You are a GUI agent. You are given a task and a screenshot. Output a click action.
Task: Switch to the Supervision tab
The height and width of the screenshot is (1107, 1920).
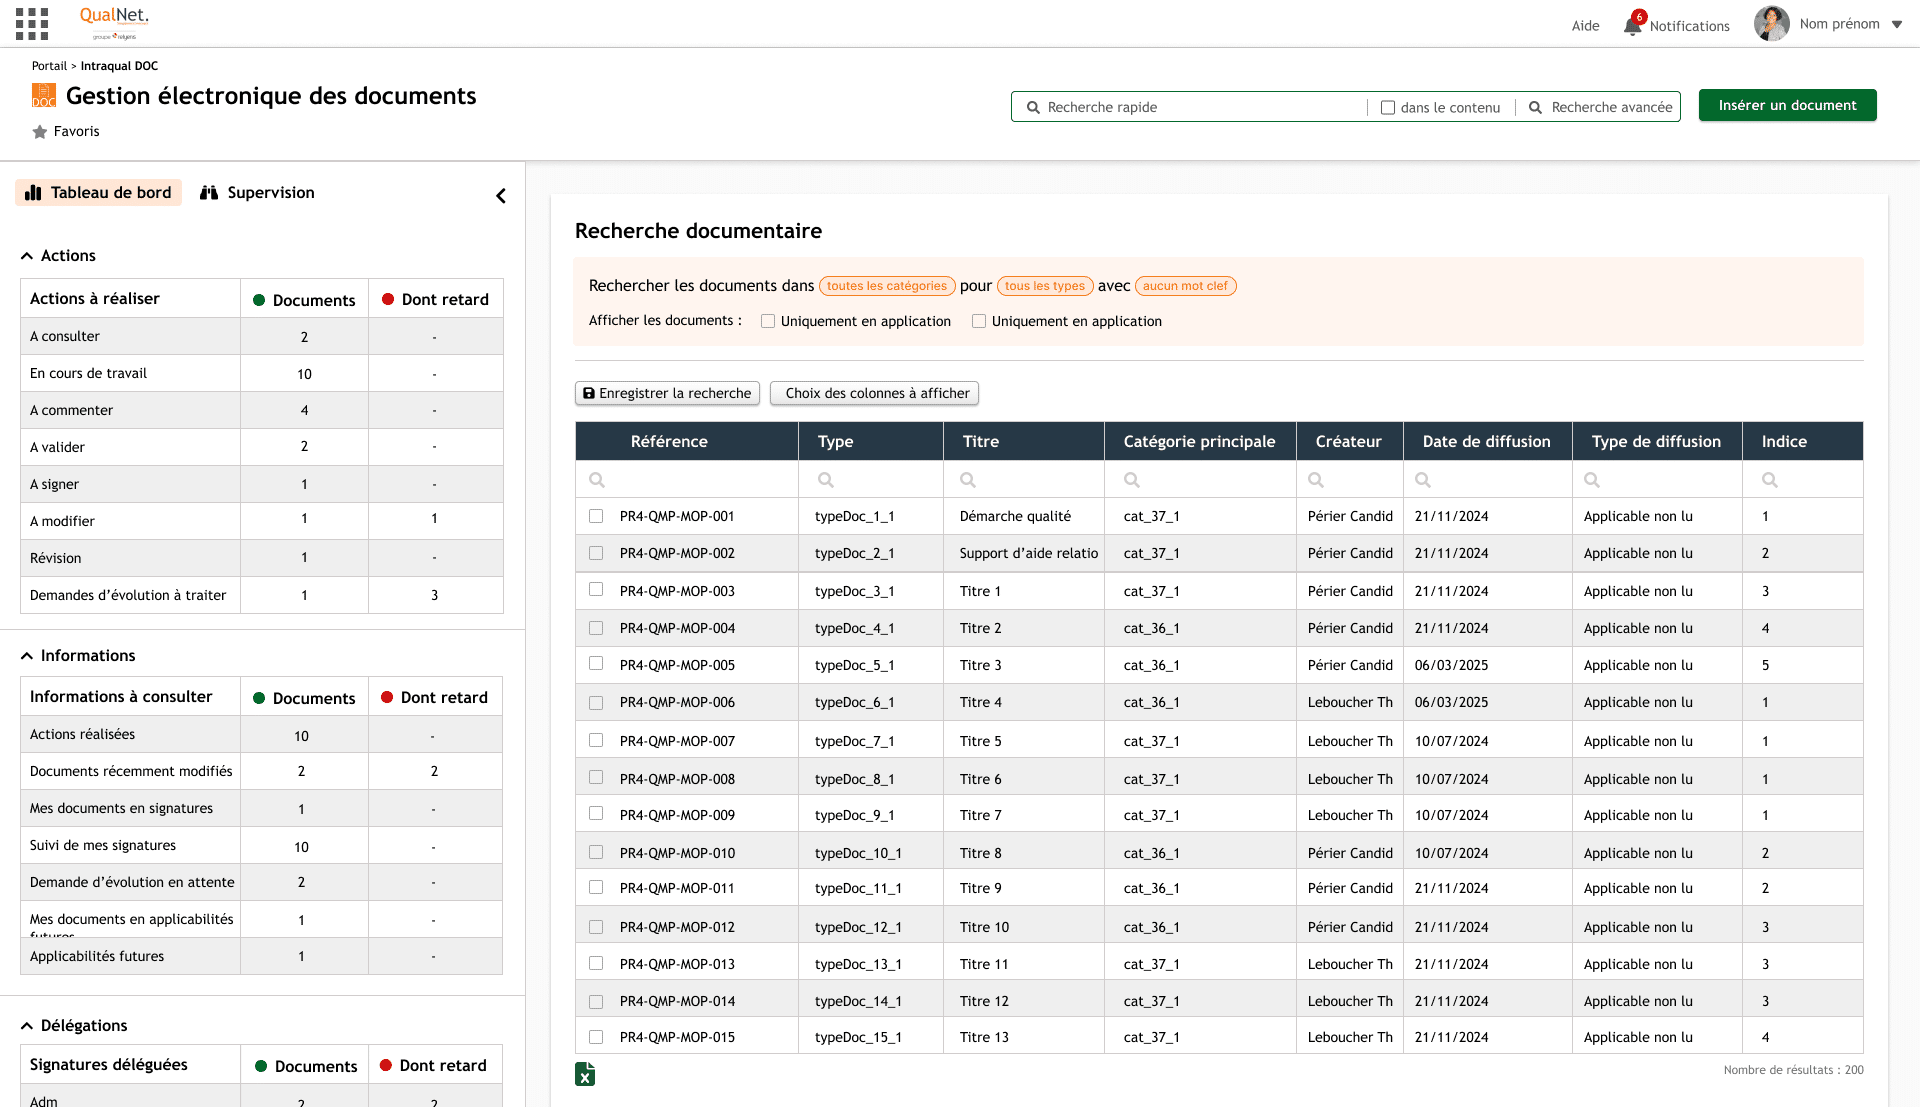(257, 193)
